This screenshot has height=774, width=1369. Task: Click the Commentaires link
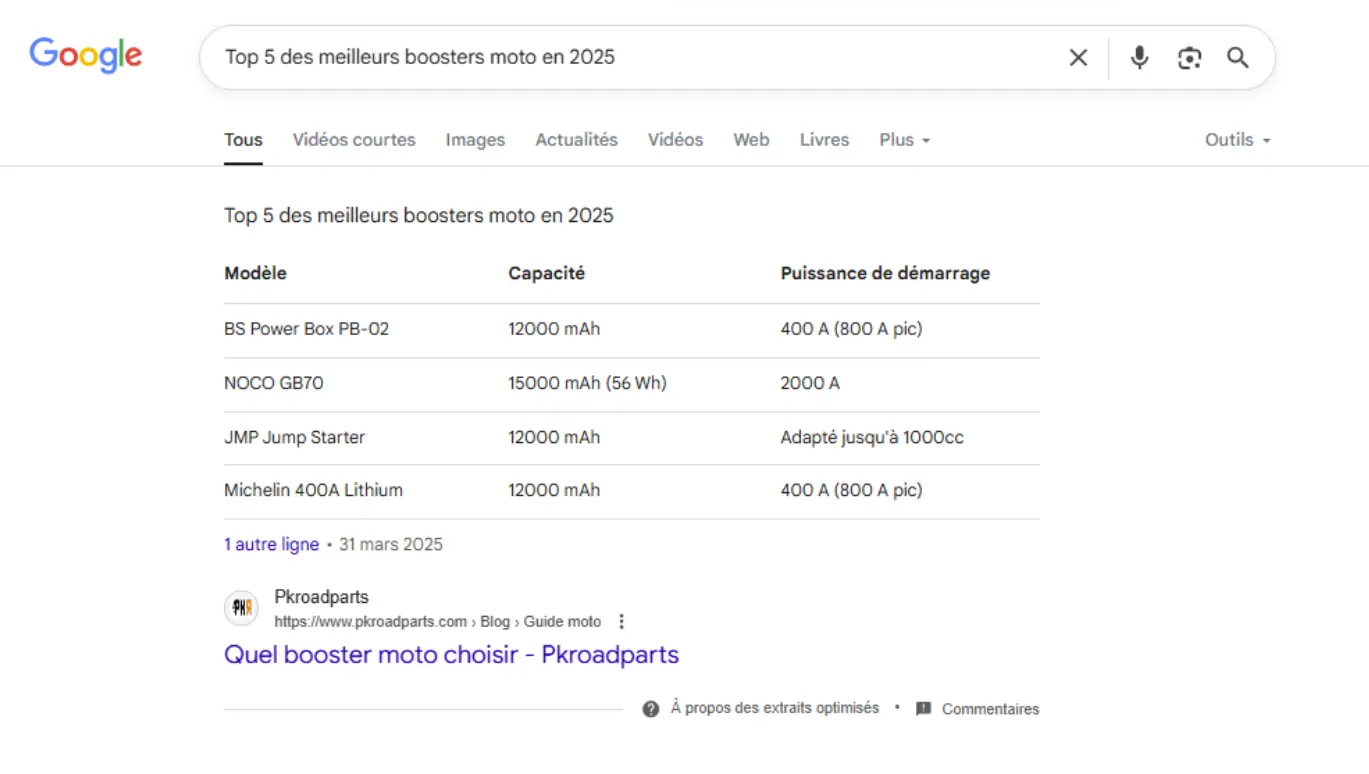tap(990, 709)
